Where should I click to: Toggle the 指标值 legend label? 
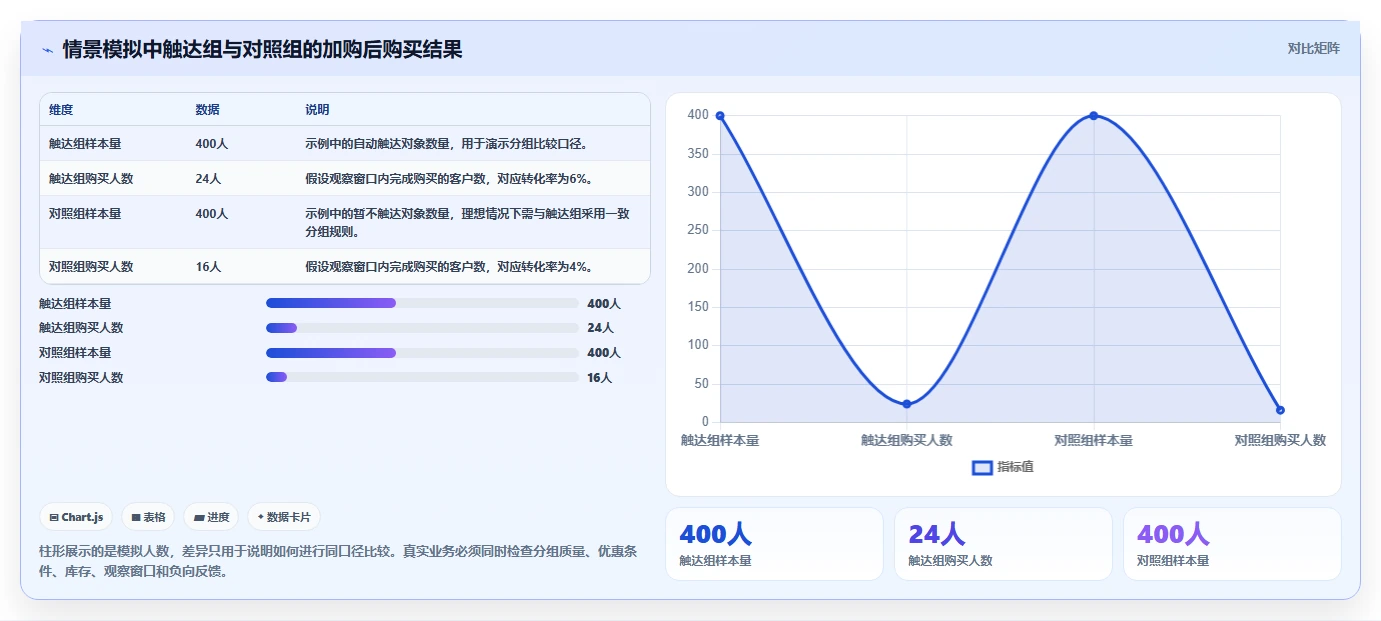[1016, 467]
